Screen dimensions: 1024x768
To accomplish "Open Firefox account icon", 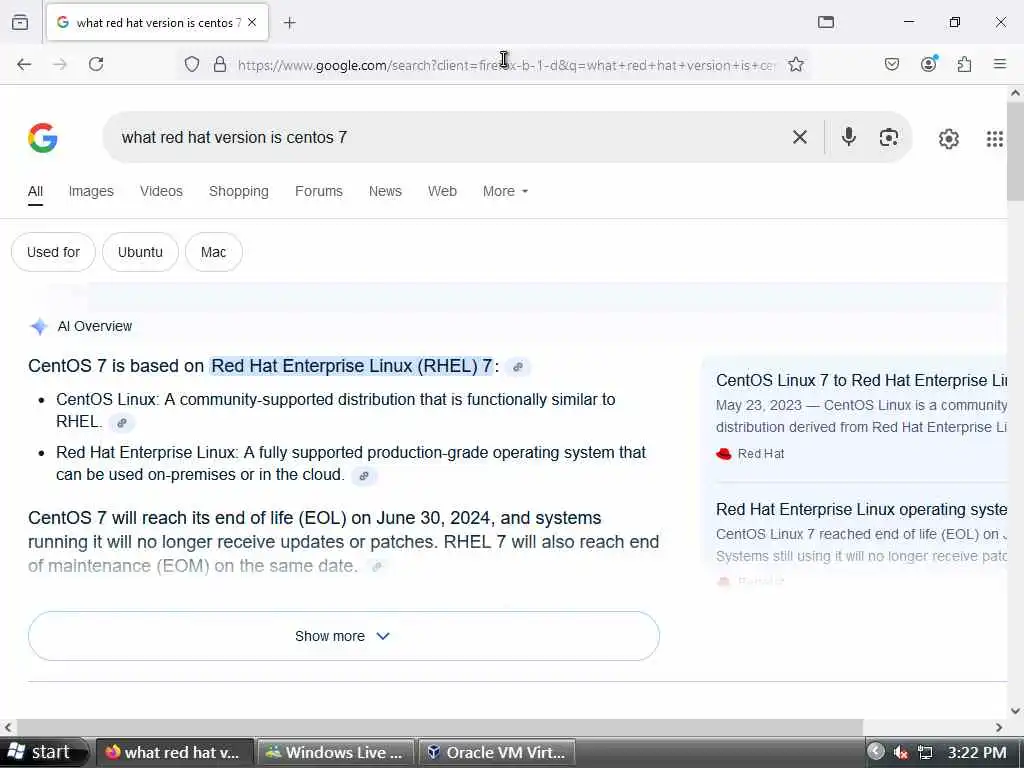I will click(929, 63).
